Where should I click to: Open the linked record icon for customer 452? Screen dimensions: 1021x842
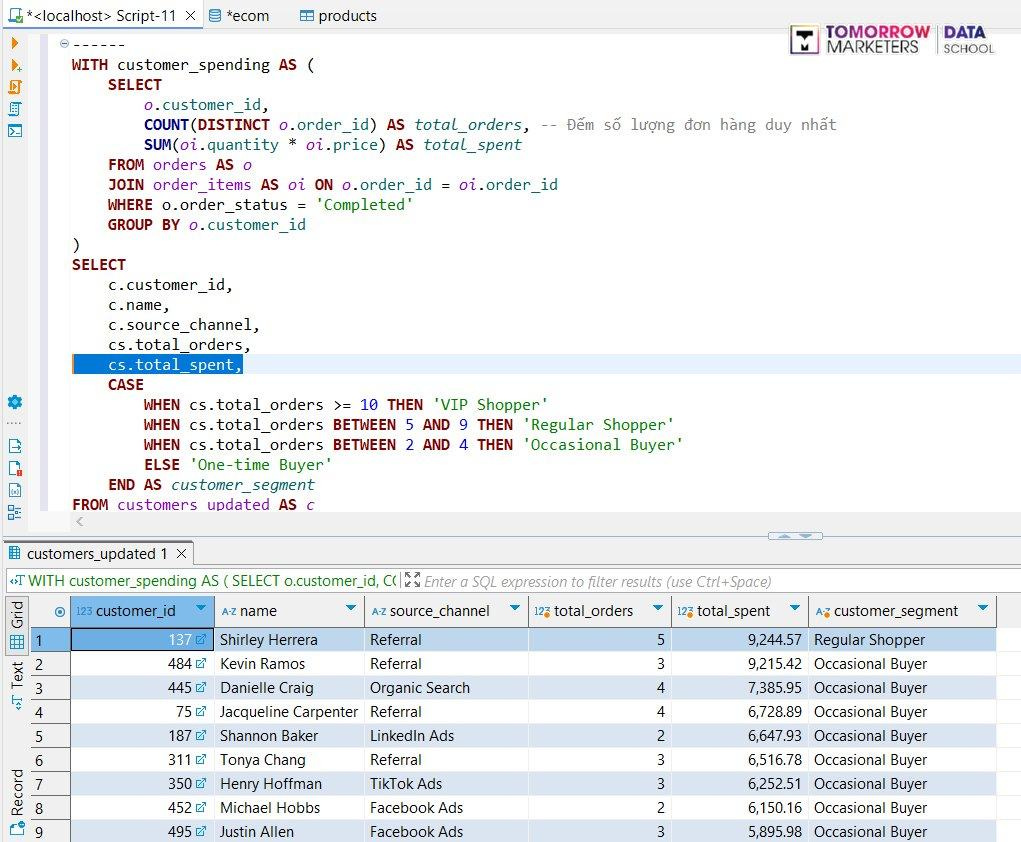tap(201, 807)
